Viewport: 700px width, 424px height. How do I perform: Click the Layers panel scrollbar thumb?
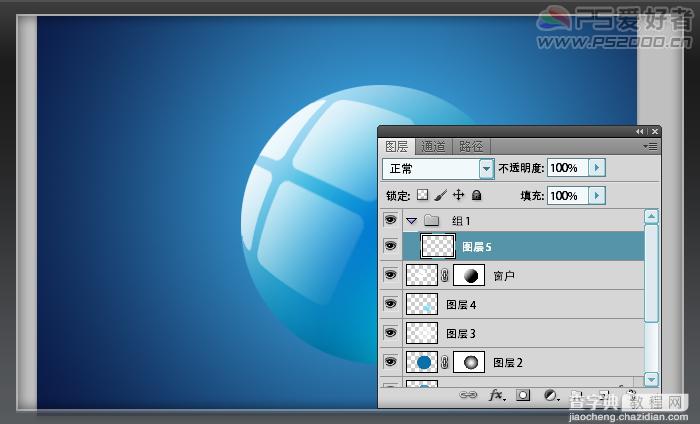(x=651, y=273)
